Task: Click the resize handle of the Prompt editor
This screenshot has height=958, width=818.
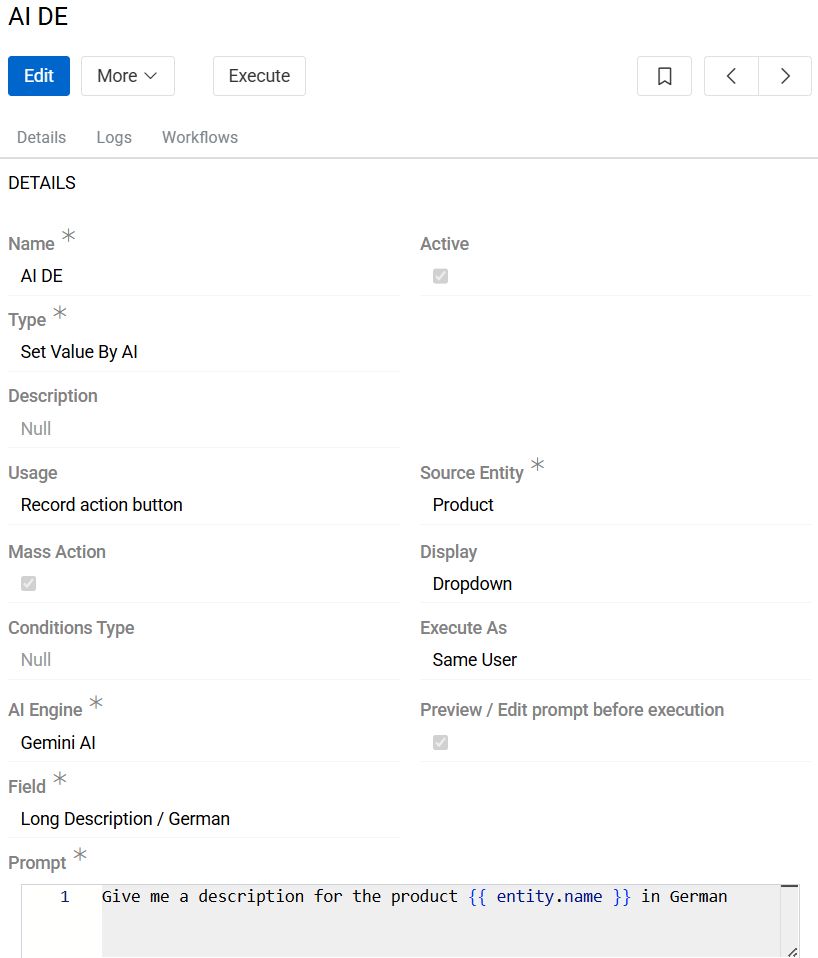Action: [792, 950]
